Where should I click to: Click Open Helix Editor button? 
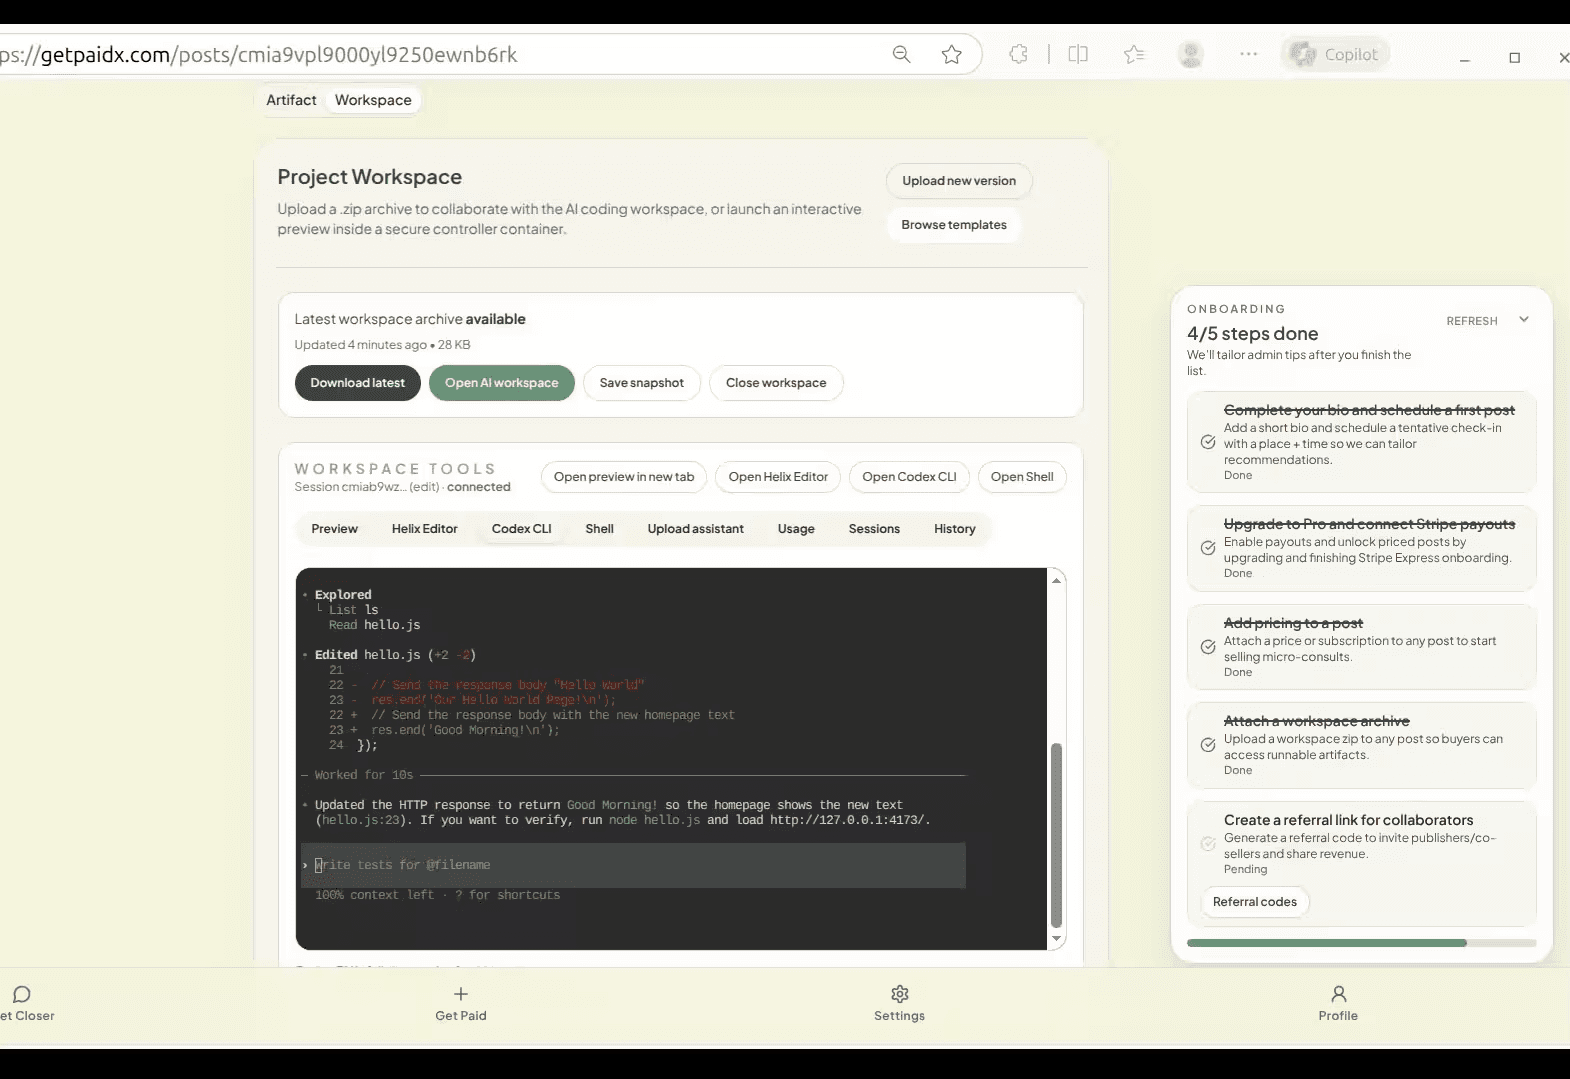point(778,477)
